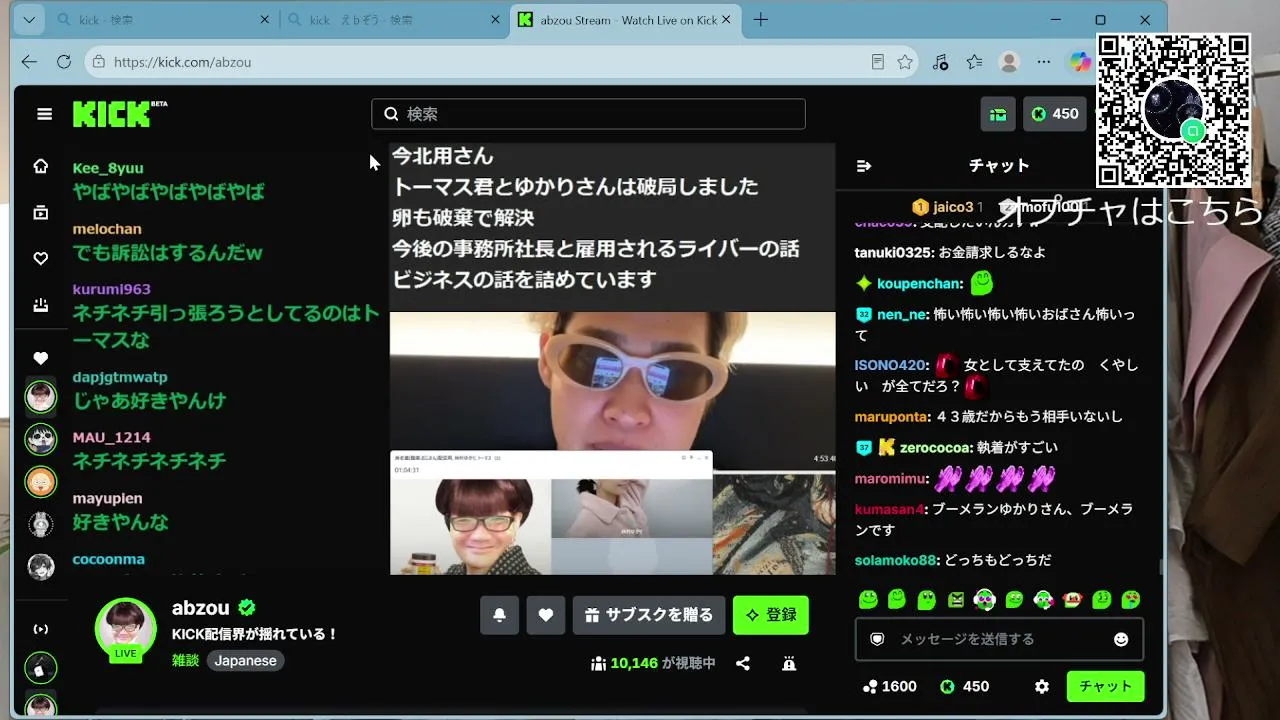The image size is (1280, 720).
Task: Focus the 検索 search field
Action: click(x=588, y=114)
